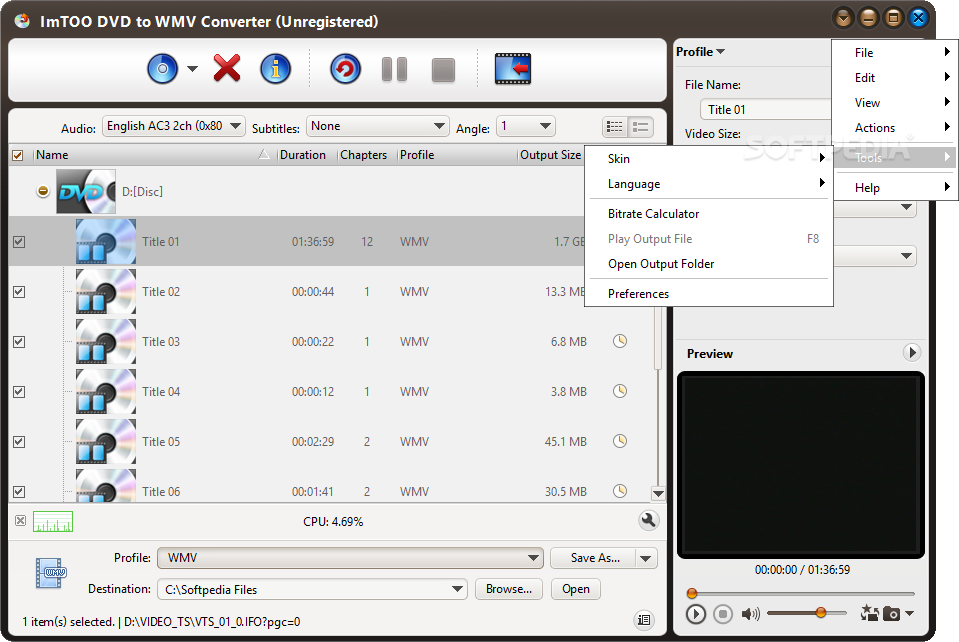
Task: Click the Convert (rip) circular arrow icon
Action: [346, 68]
